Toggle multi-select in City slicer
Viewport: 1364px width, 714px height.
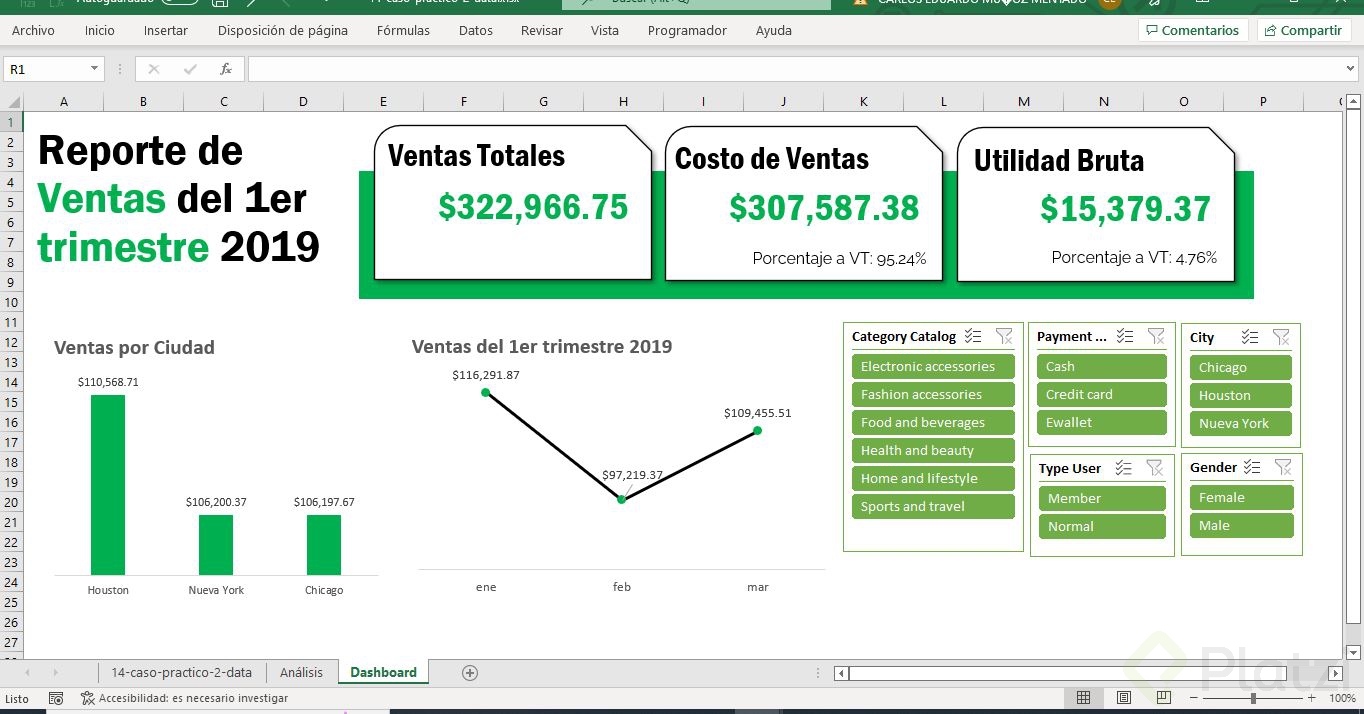coord(1250,338)
